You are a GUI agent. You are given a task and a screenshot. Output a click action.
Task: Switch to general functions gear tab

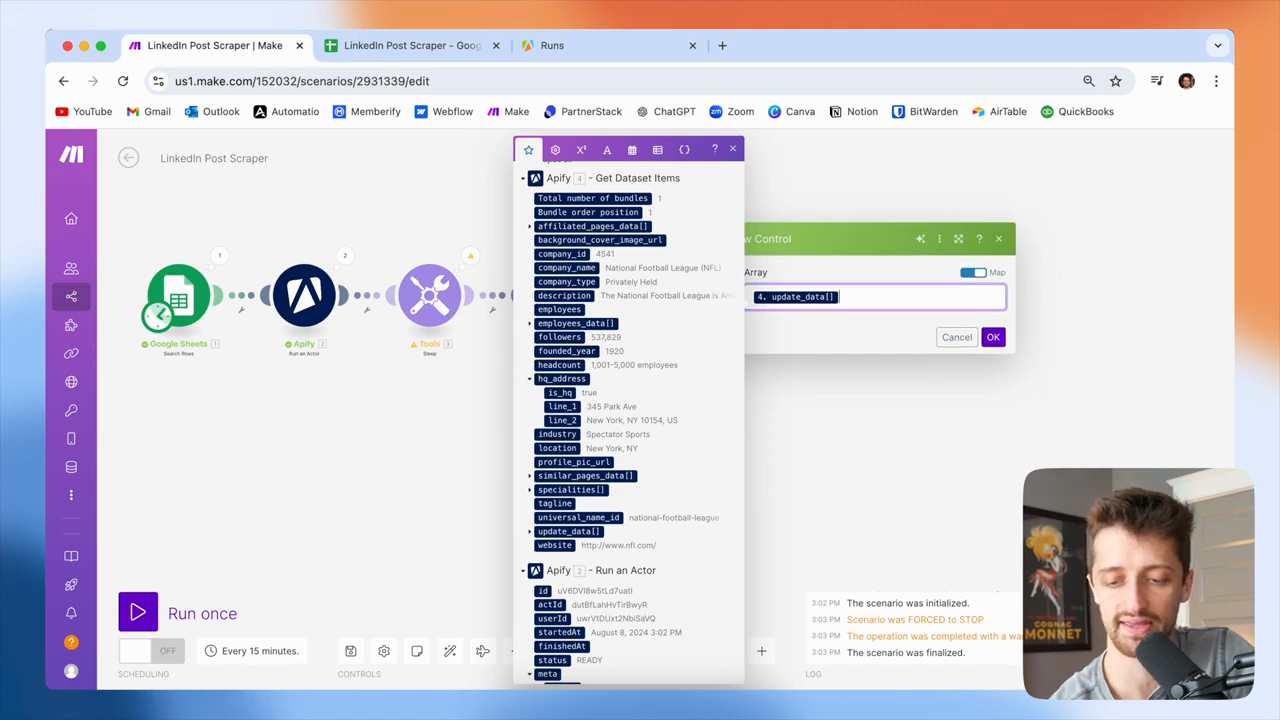[x=555, y=150]
